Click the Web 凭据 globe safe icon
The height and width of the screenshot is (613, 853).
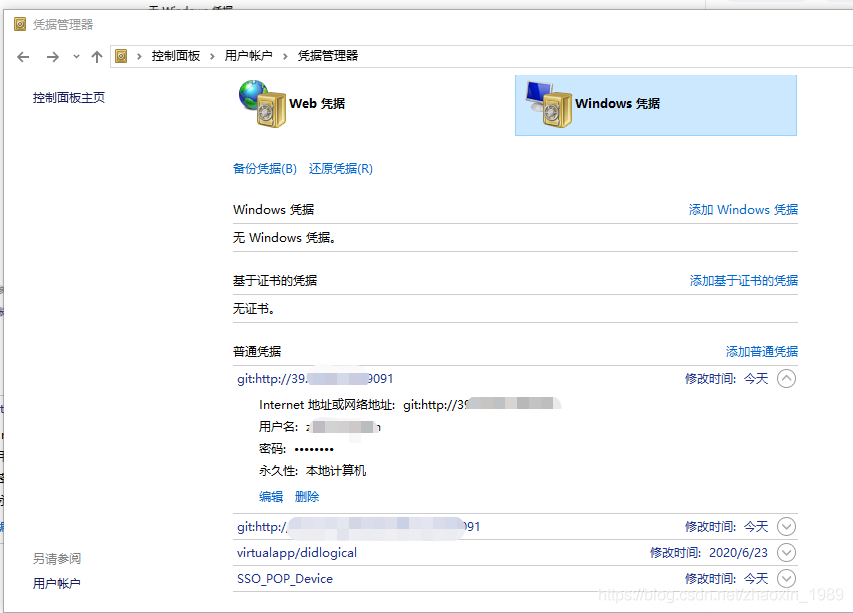tap(262, 103)
